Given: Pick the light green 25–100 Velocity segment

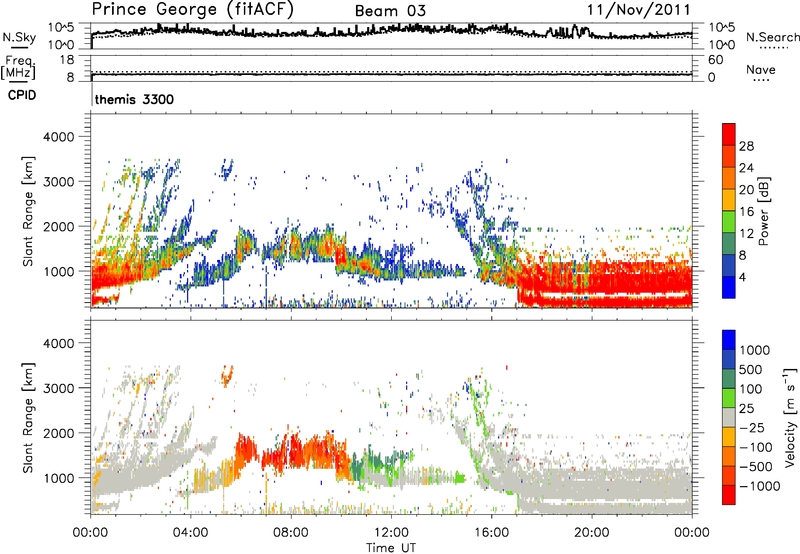Looking at the screenshot, I should (x=729, y=398).
